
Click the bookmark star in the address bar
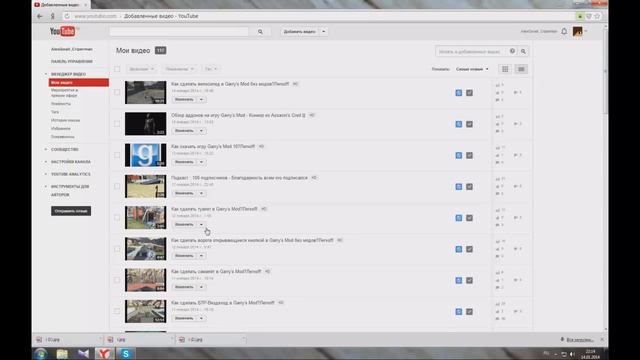(x=597, y=16)
